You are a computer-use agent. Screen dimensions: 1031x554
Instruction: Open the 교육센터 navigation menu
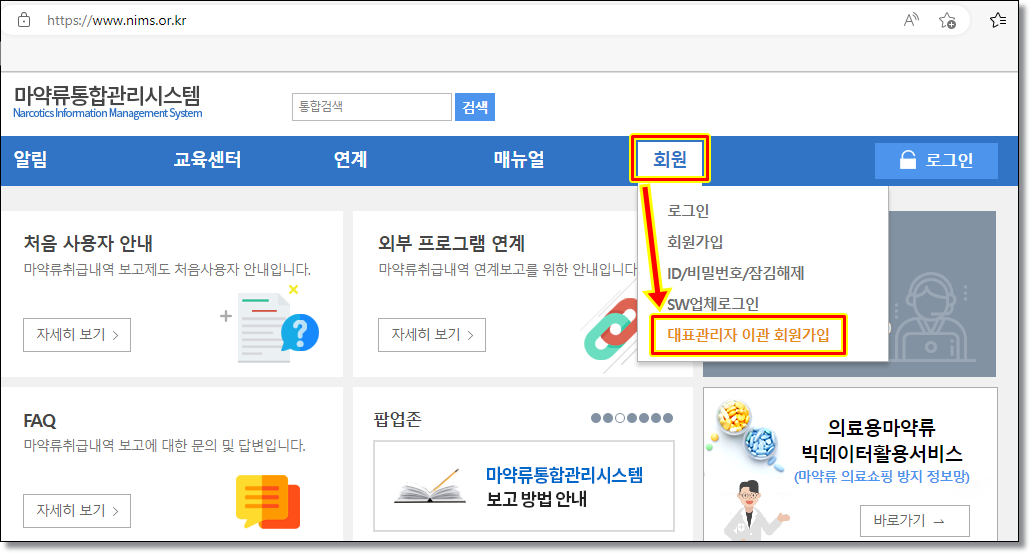(207, 160)
